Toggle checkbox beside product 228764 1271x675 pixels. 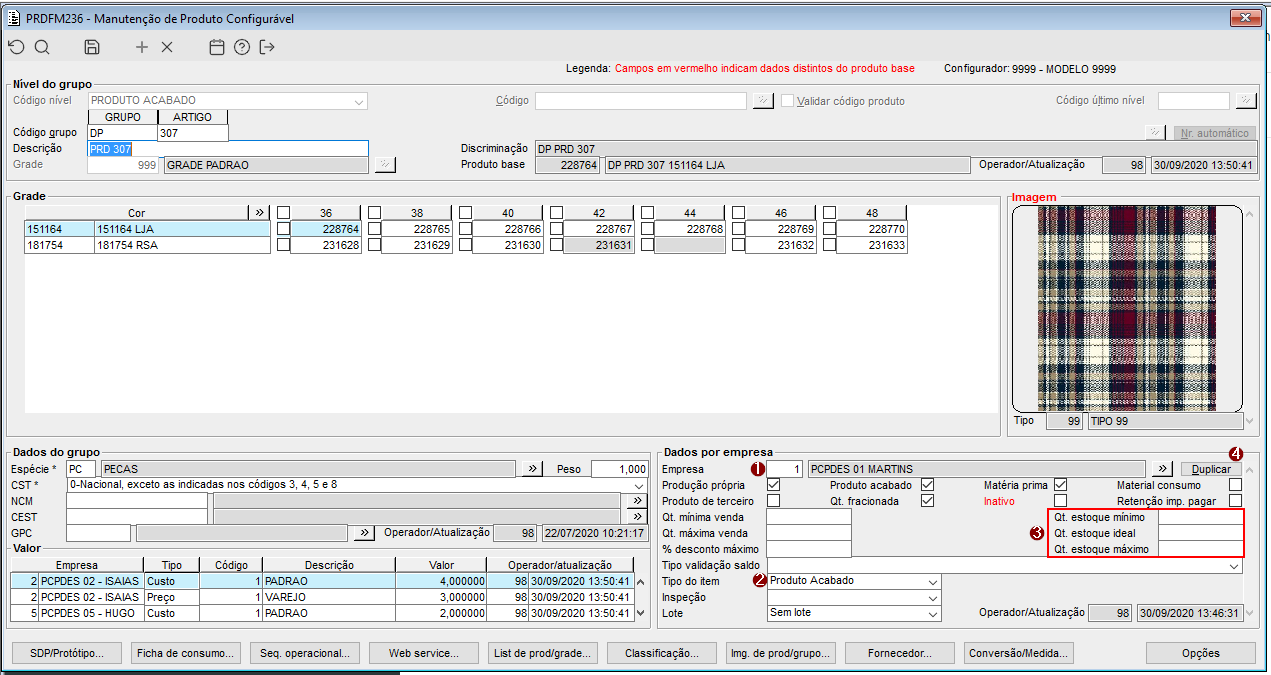tap(284, 229)
